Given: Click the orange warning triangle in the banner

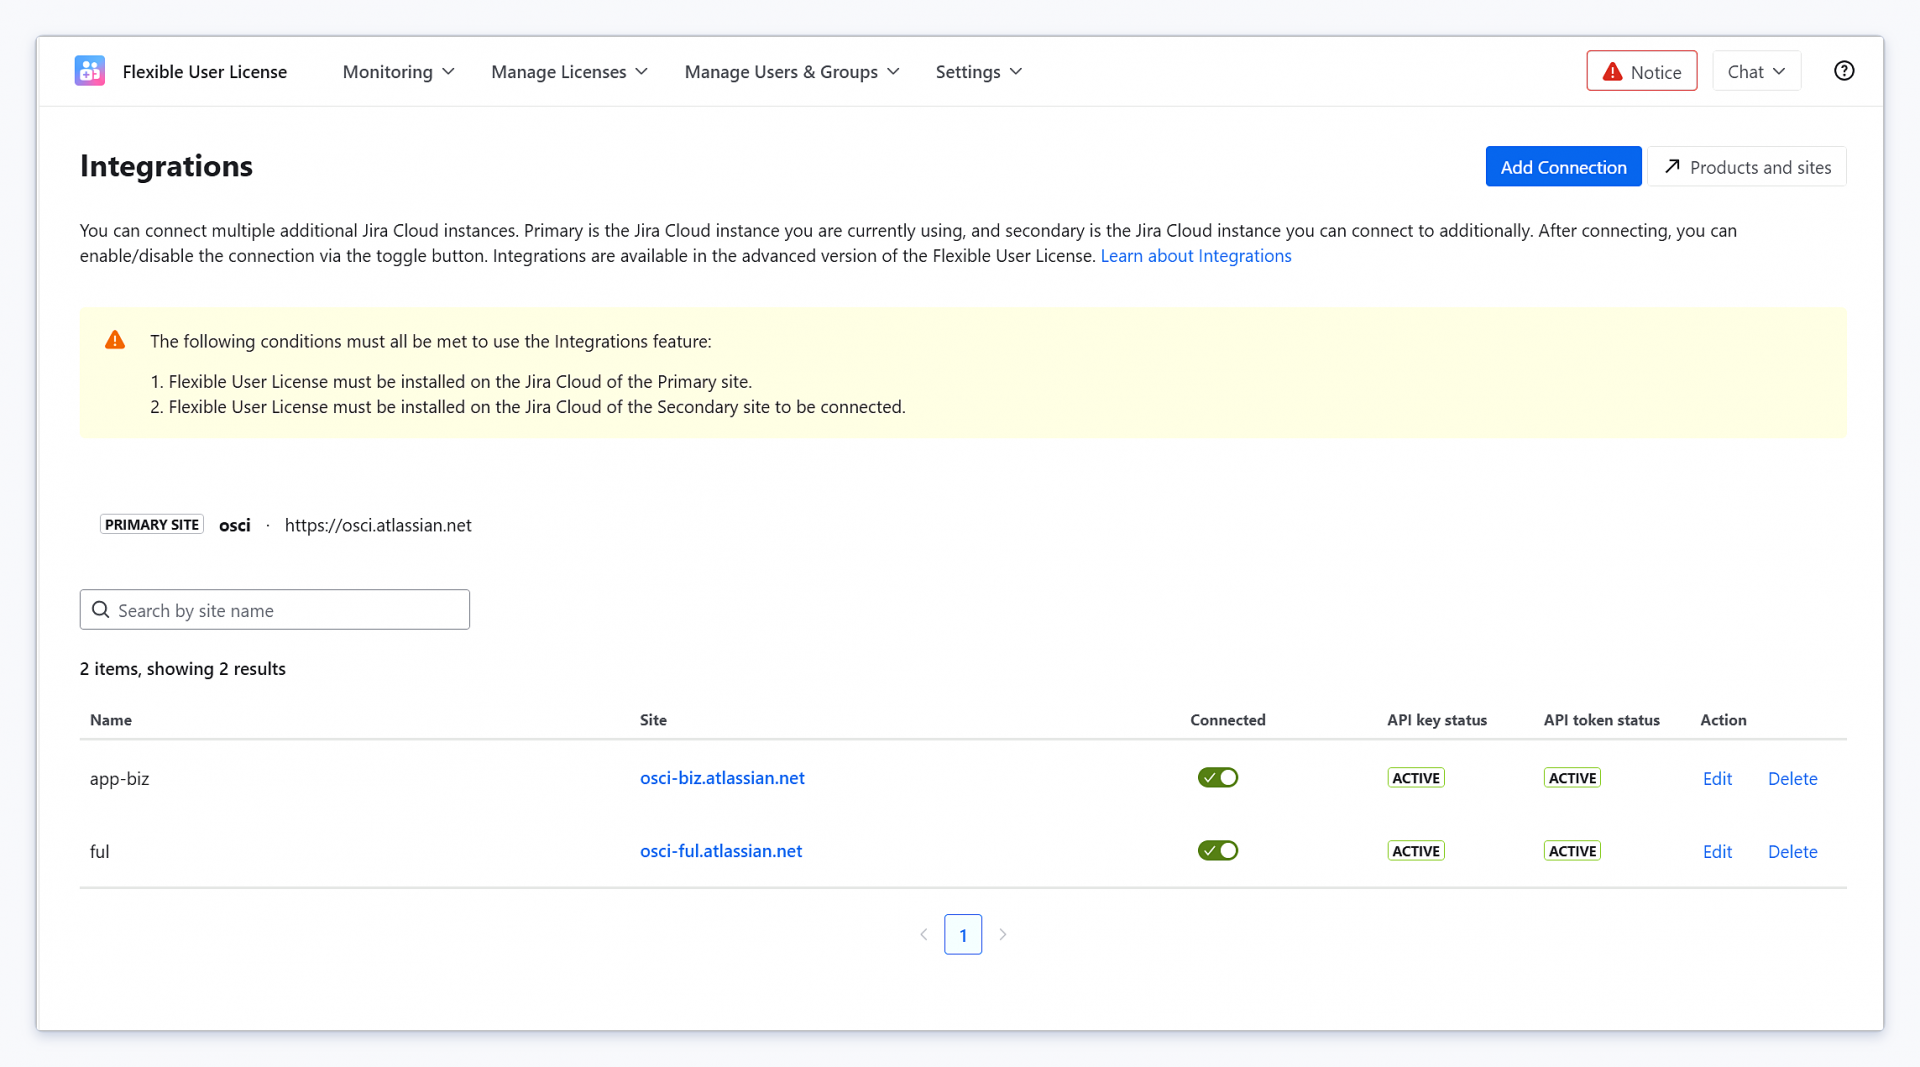Looking at the screenshot, I should [115, 341].
